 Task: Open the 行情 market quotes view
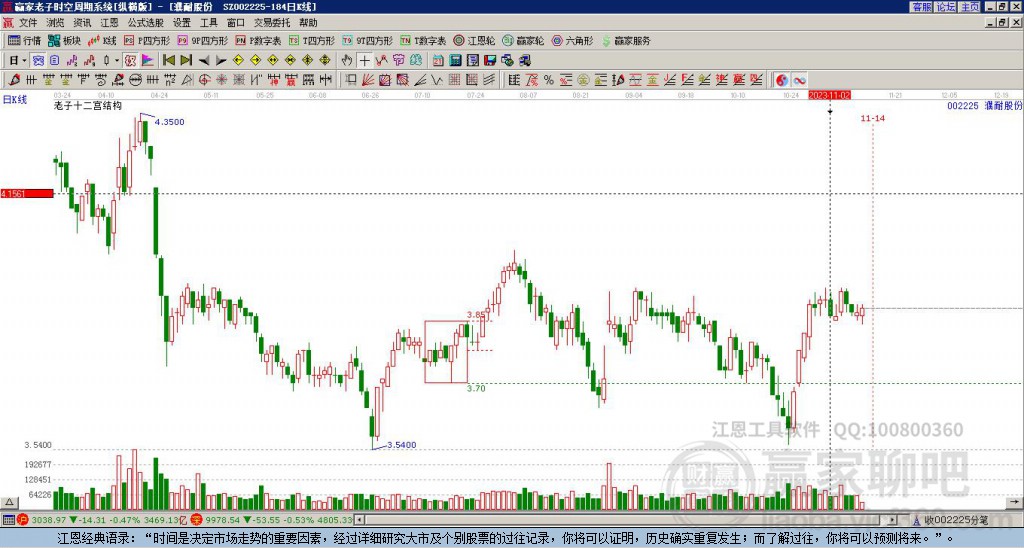click(24, 41)
